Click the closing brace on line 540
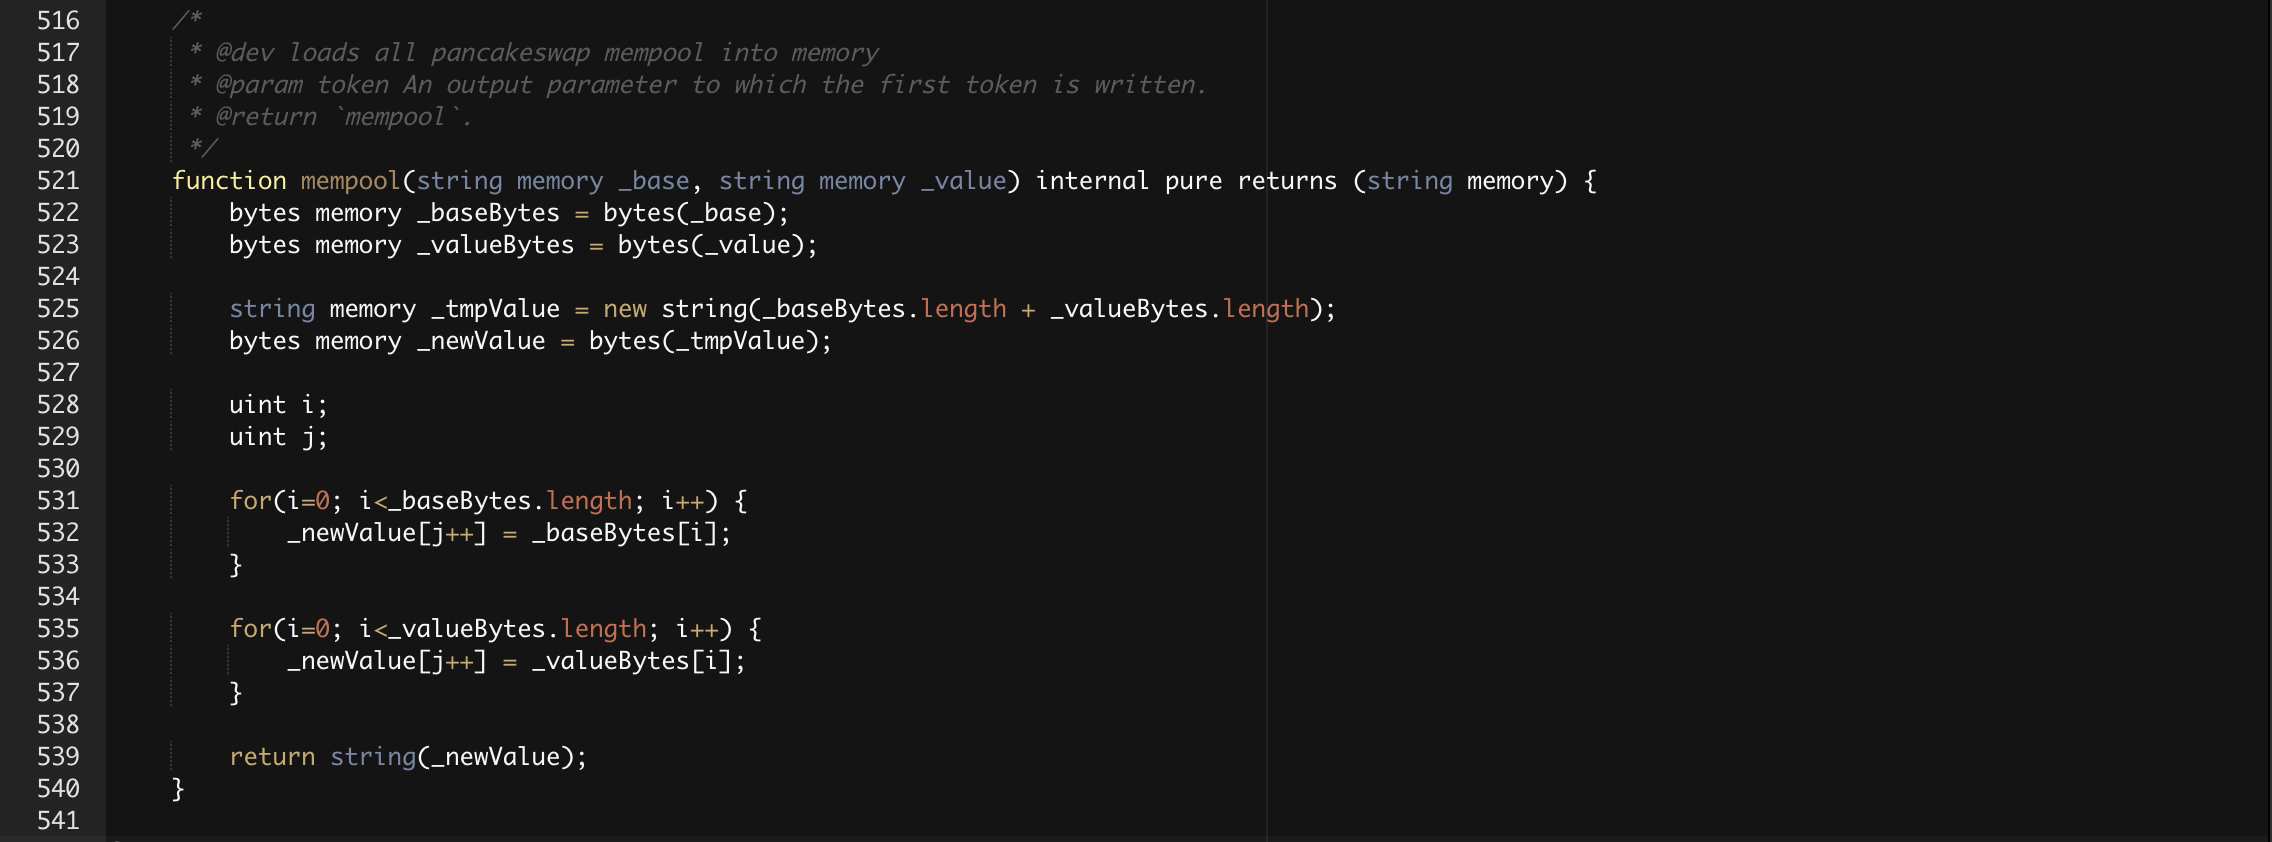The image size is (2272, 842). [x=178, y=789]
